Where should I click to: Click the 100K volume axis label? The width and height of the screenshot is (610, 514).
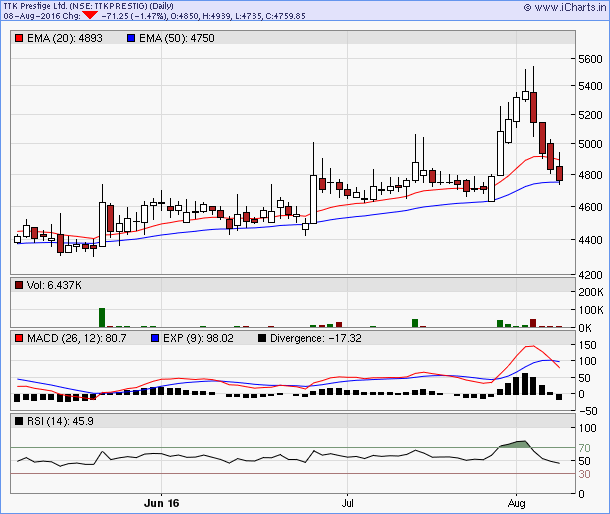591,310
